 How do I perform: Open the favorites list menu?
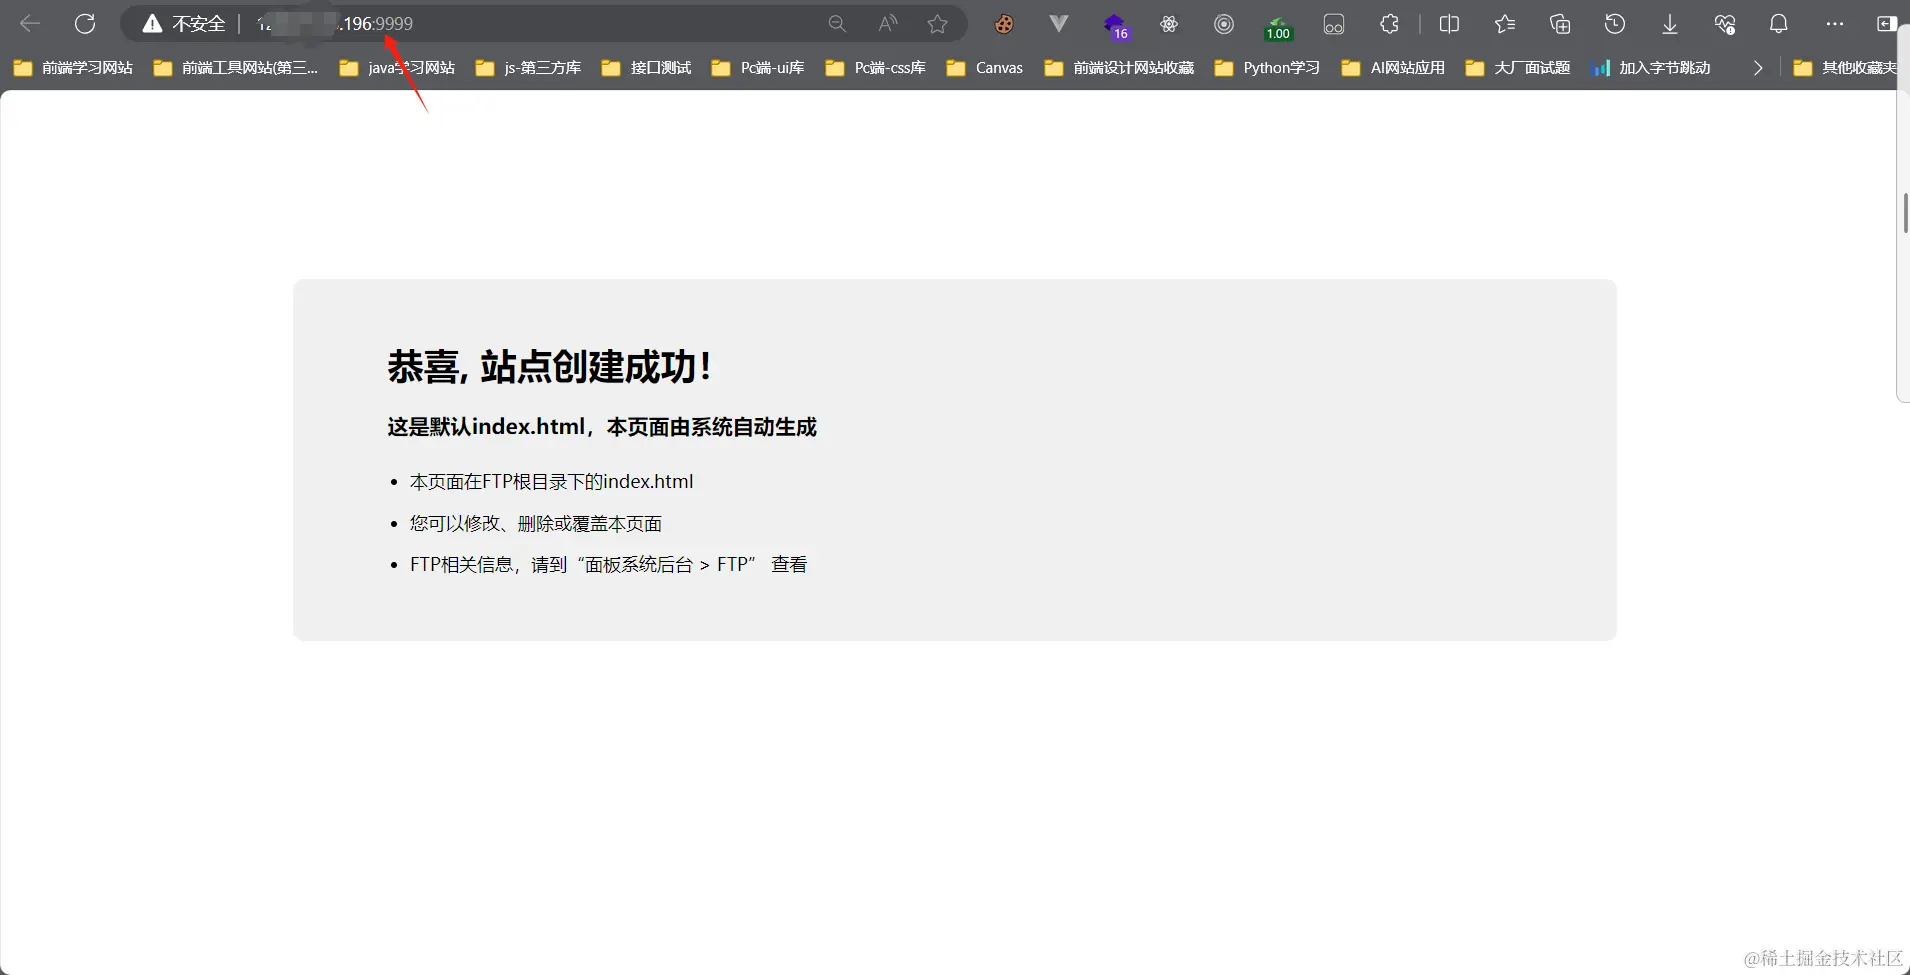tap(1504, 24)
